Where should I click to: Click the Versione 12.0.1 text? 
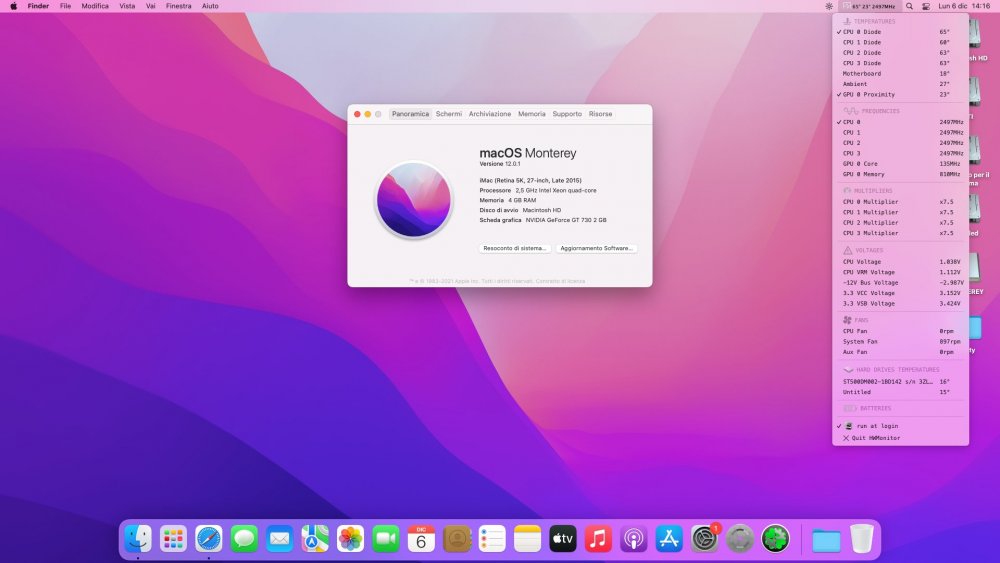(x=499, y=164)
